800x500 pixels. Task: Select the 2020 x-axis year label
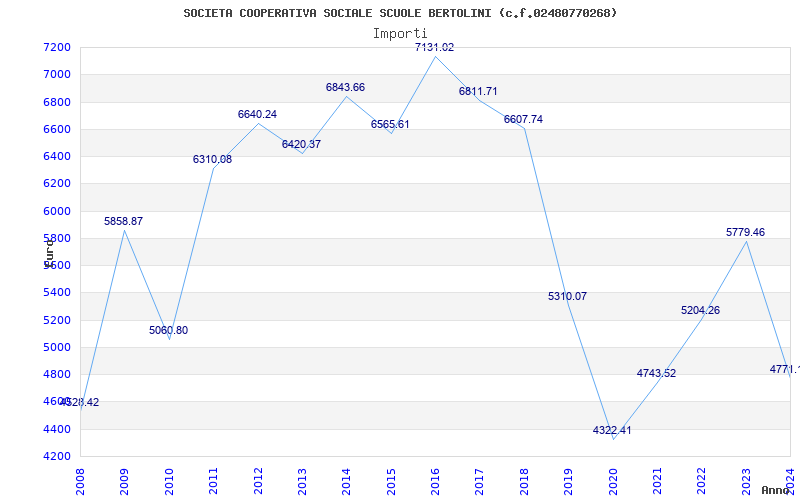coord(613,481)
